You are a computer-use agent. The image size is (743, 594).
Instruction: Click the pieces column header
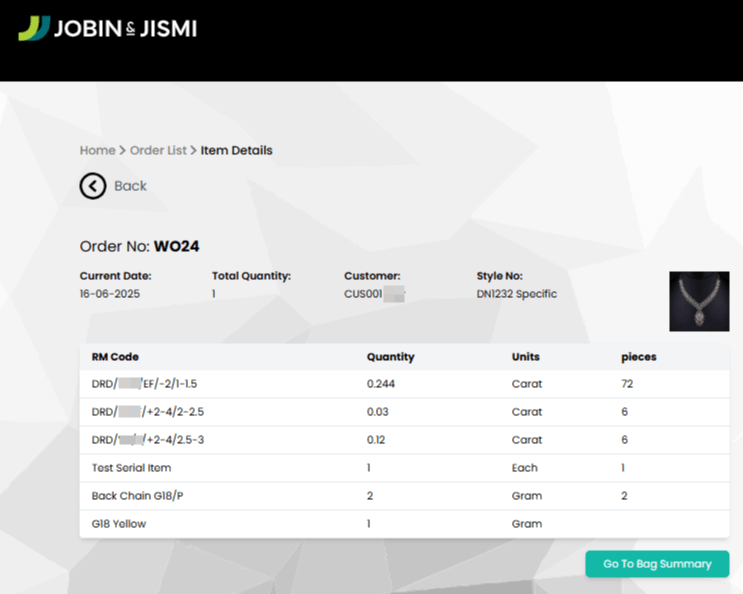tap(638, 357)
